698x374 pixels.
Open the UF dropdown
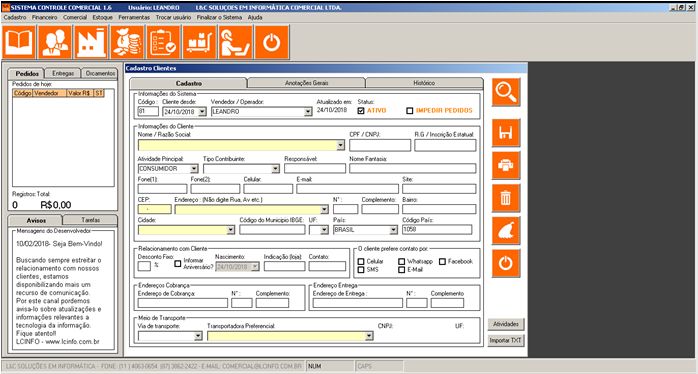pos(324,230)
